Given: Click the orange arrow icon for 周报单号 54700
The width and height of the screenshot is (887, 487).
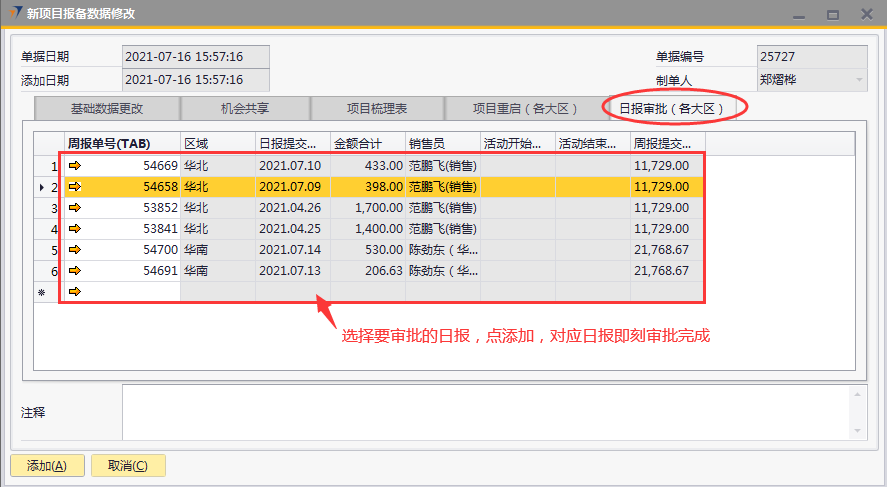Looking at the screenshot, I should (x=74, y=249).
